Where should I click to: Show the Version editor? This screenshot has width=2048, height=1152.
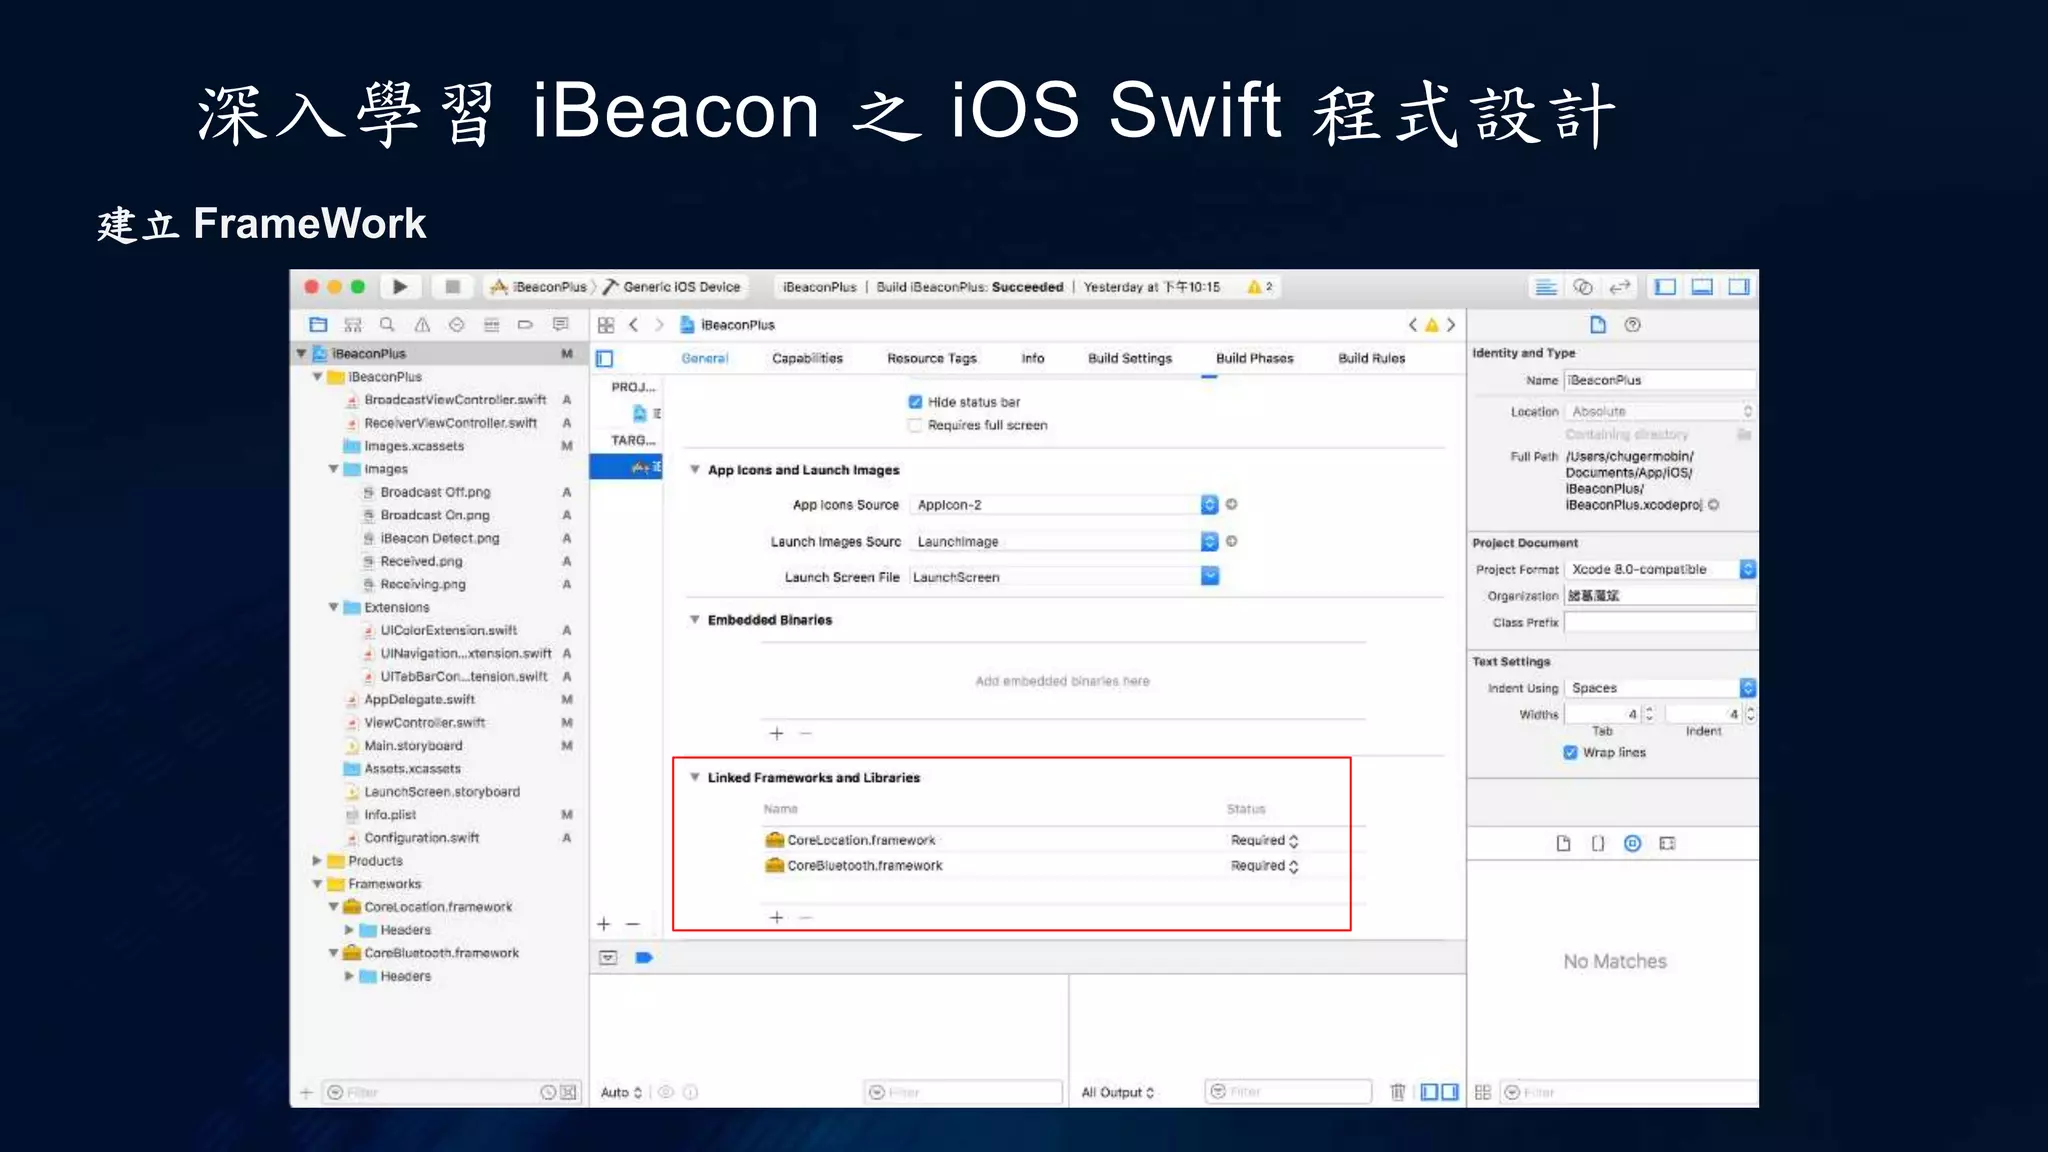1620,287
